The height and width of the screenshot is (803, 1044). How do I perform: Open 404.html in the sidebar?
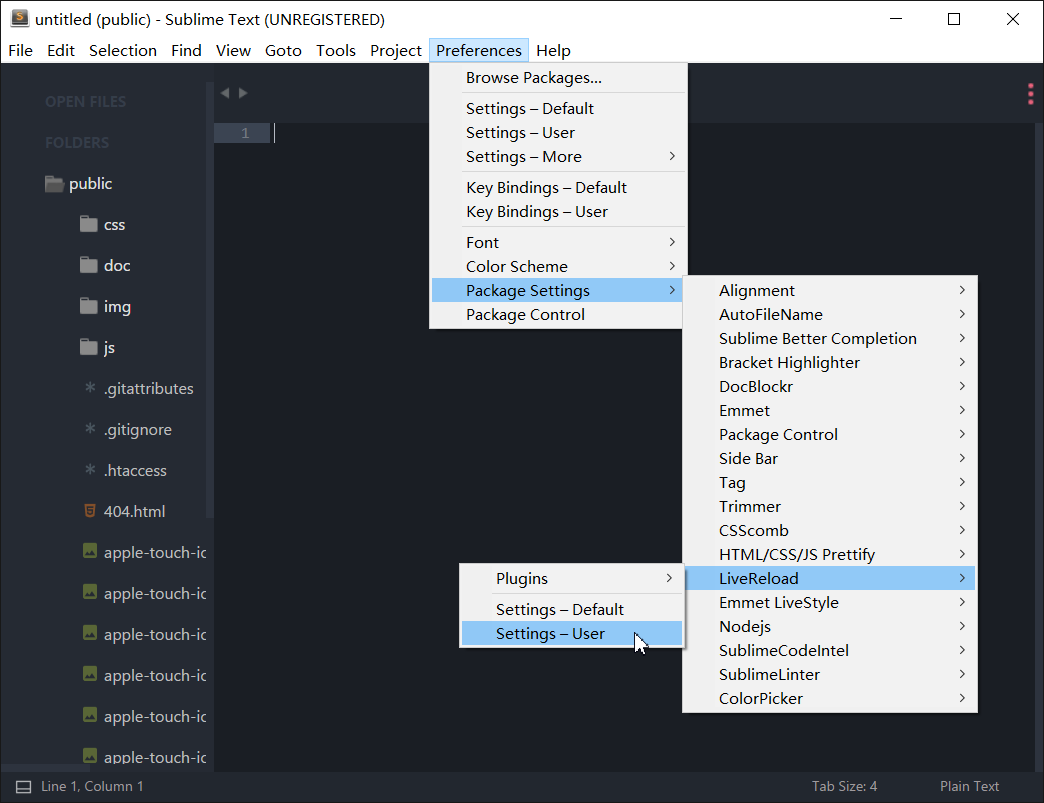pyautogui.click(x=134, y=511)
